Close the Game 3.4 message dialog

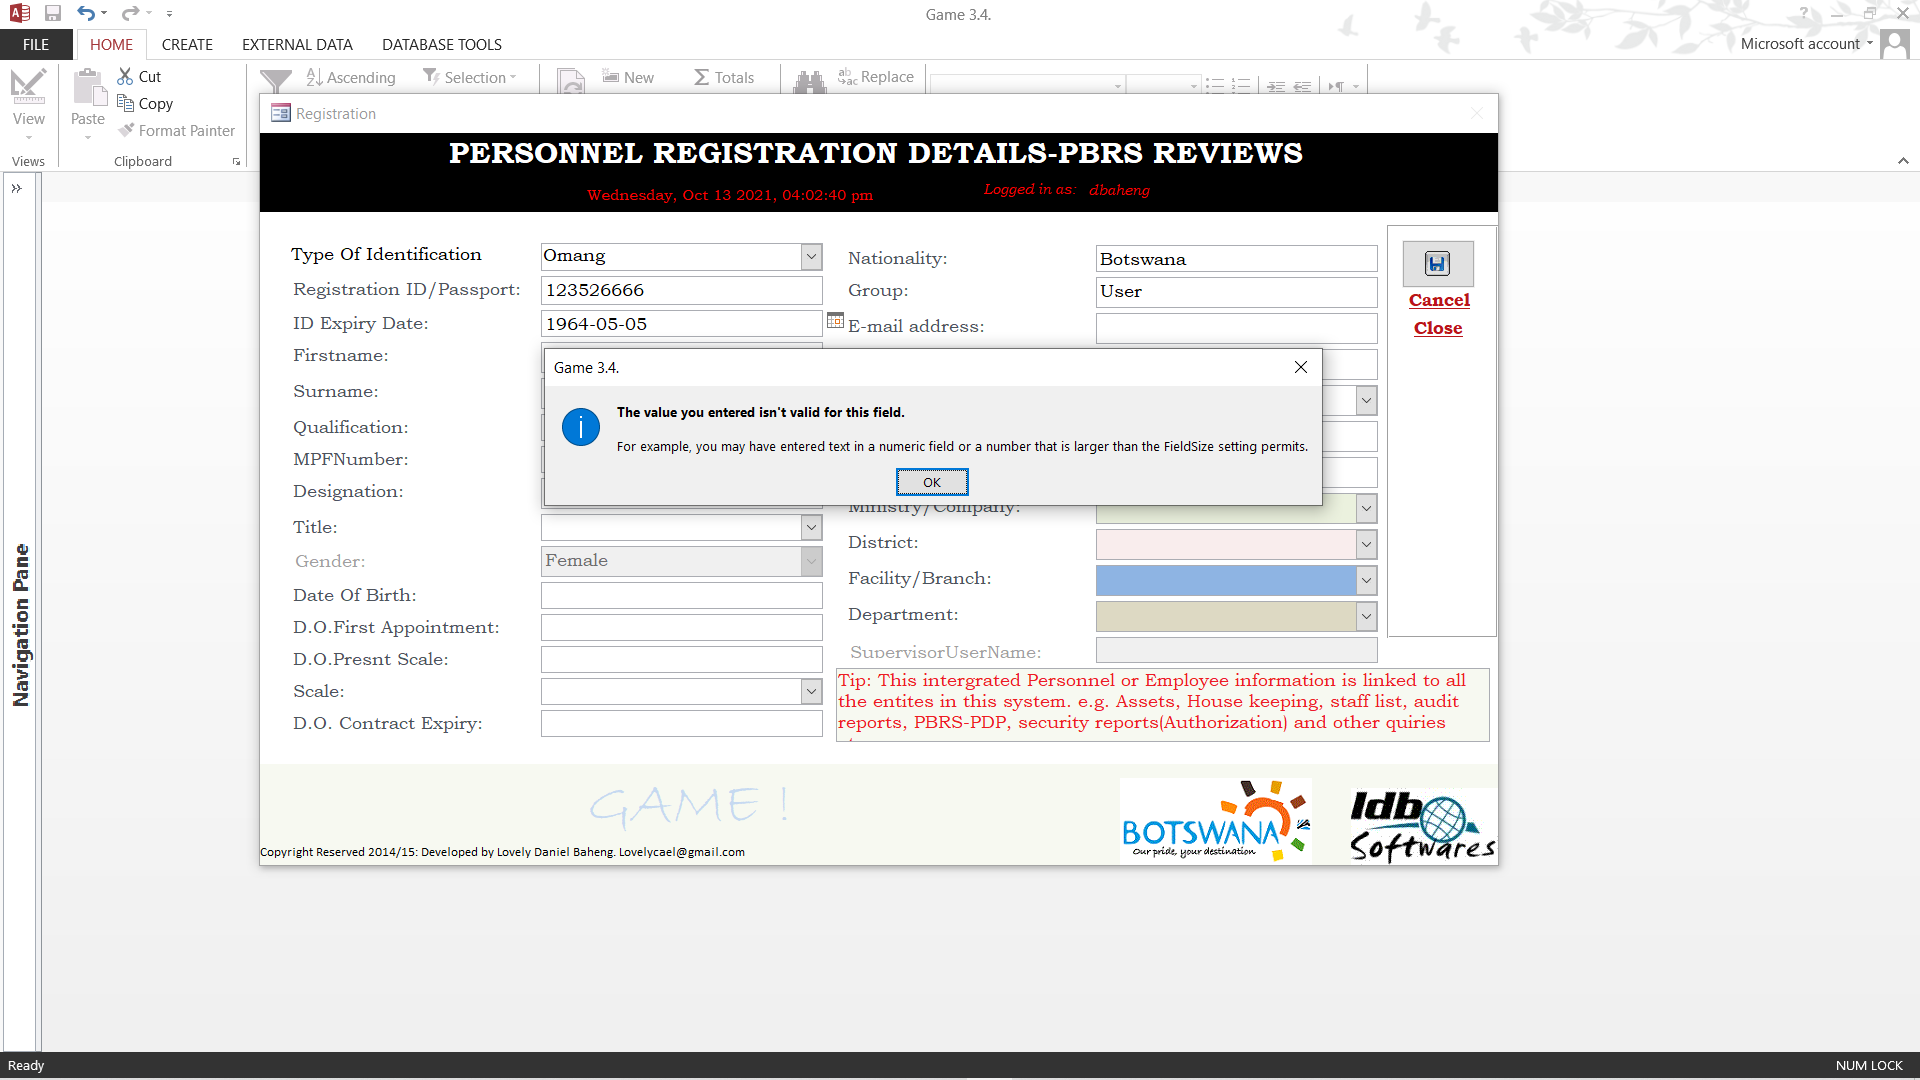pyautogui.click(x=1300, y=367)
